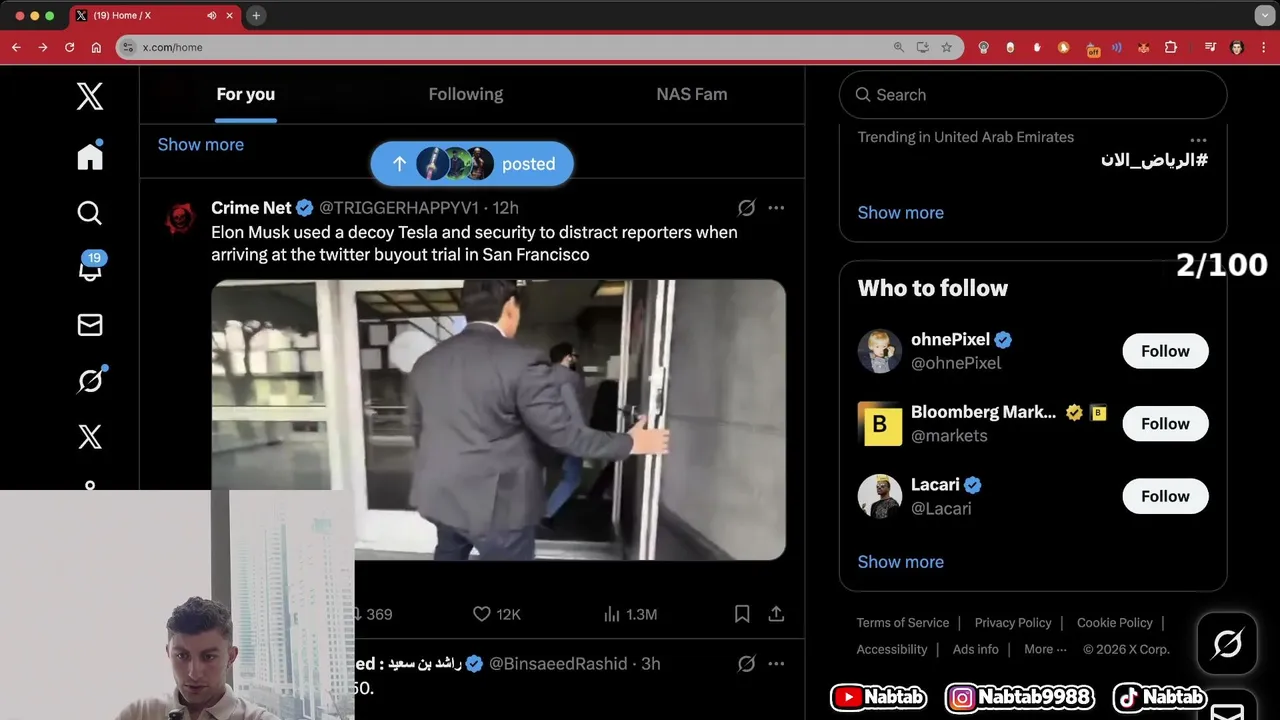Switch to Following tab

[x=466, y=95]
